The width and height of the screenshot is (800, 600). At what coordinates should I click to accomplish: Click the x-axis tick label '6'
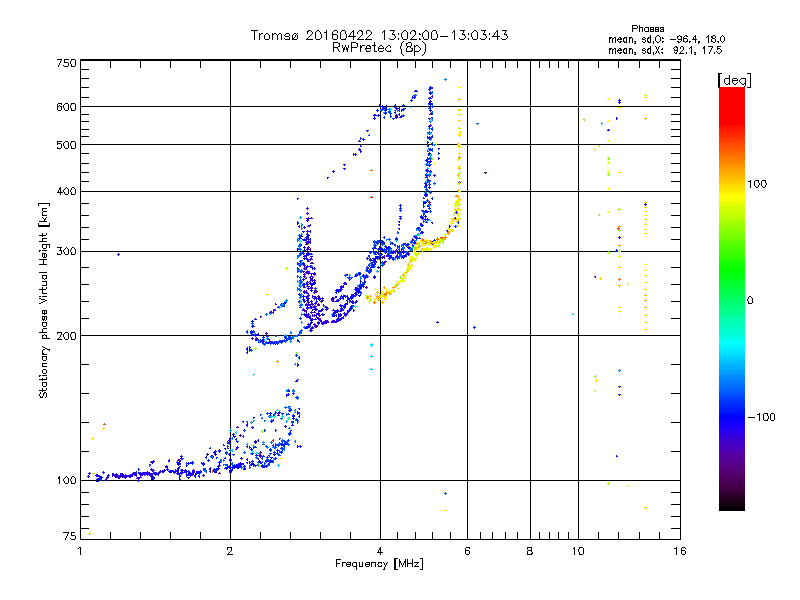point(467,551)
